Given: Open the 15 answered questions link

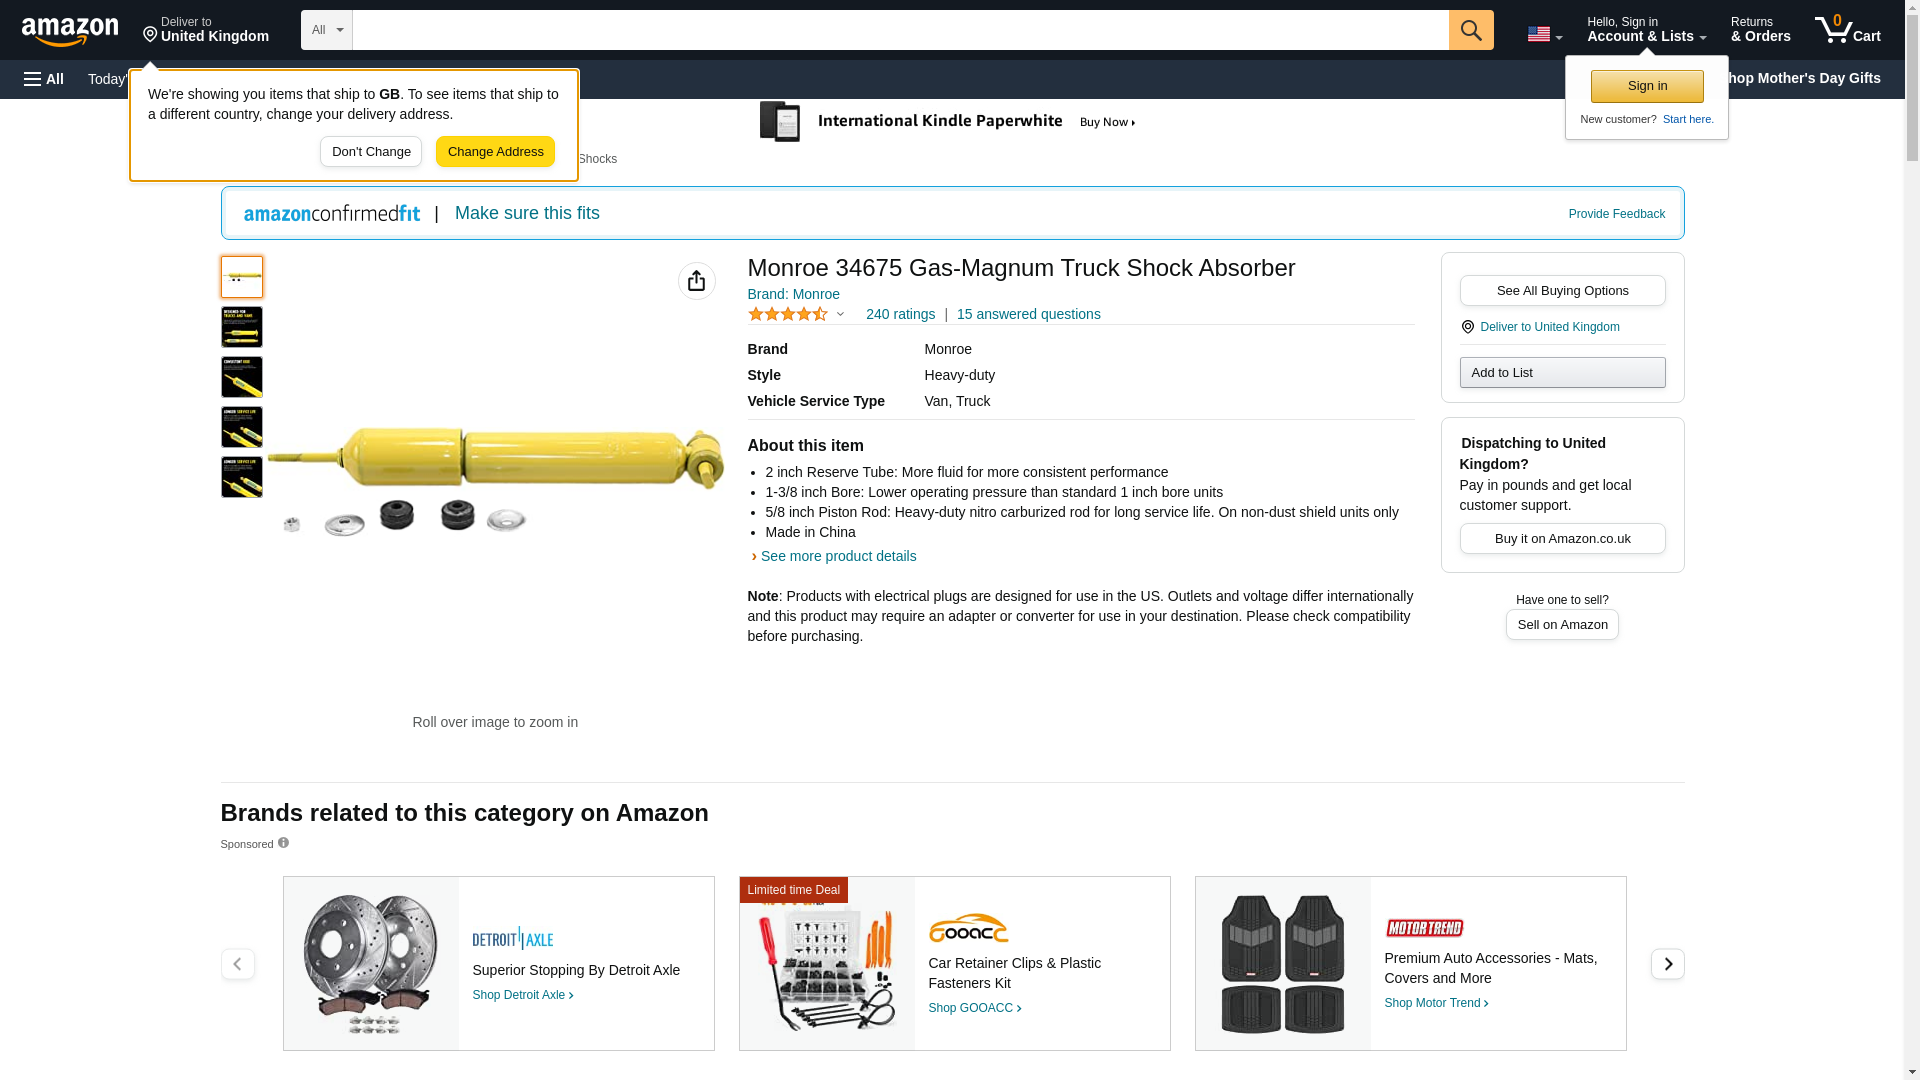Looking at the screenshot, I should 1028,314.
